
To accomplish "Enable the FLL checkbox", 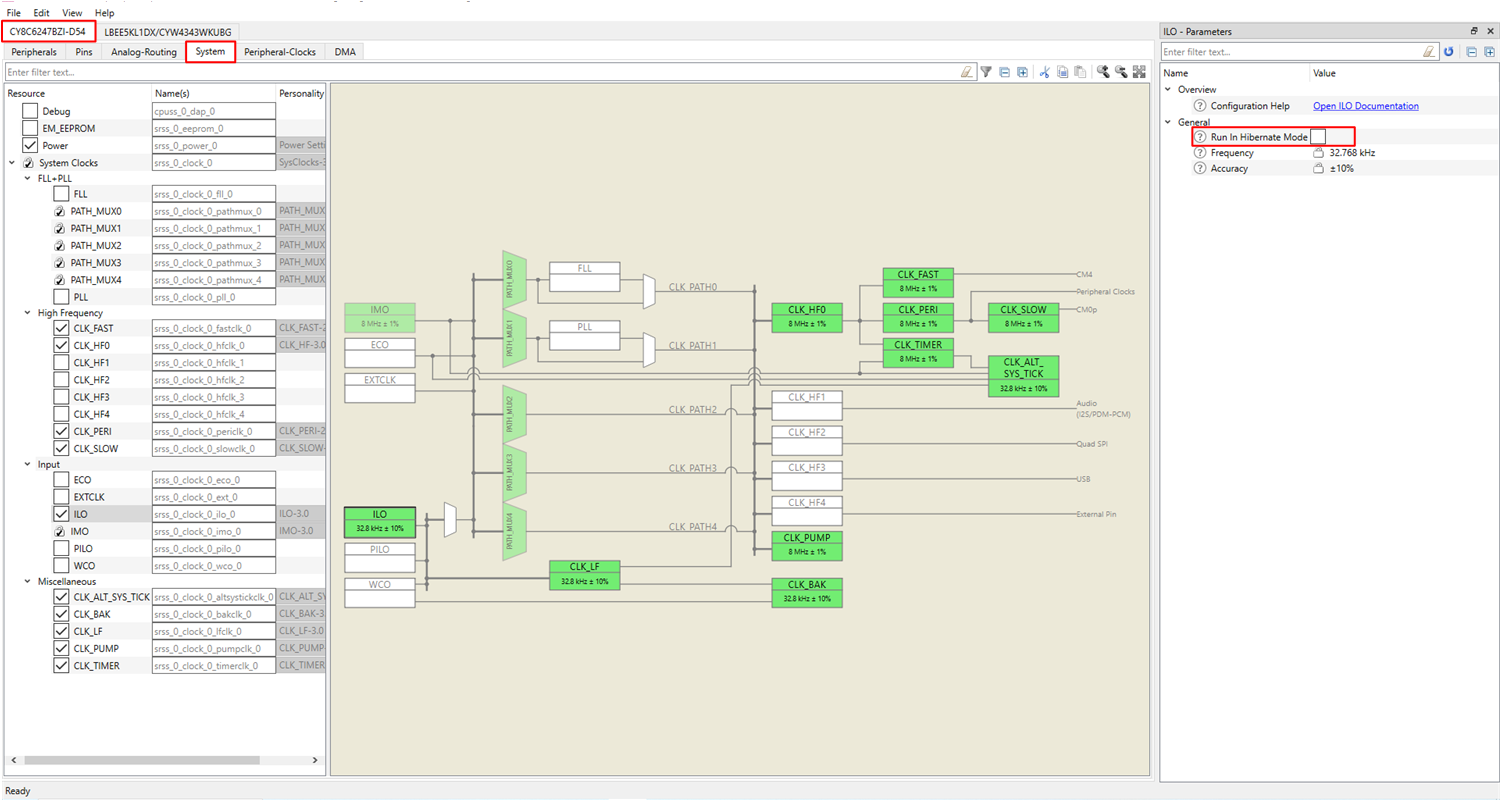I will tap(61, 194).
